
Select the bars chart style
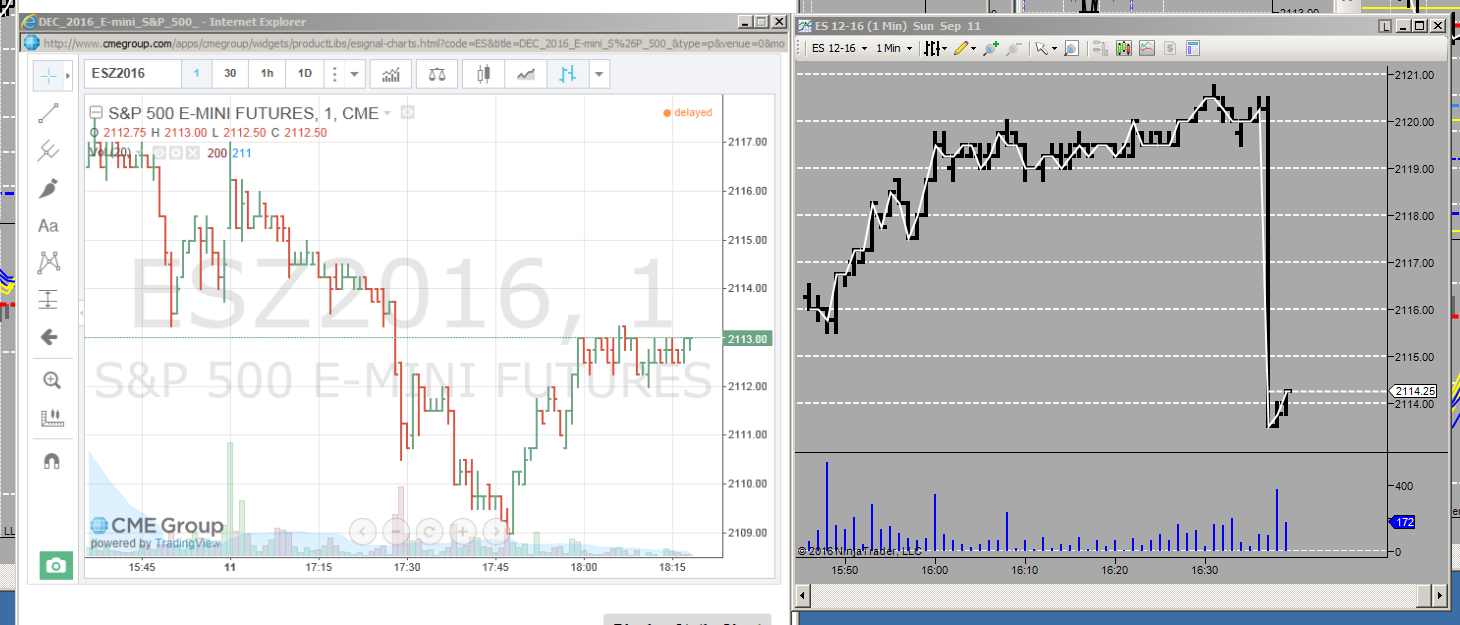coord(568,74)
